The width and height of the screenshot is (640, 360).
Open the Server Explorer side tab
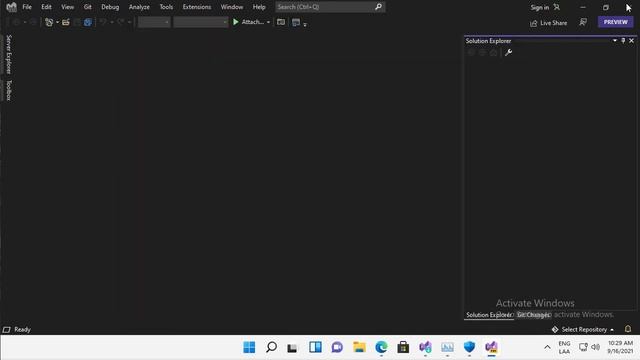9,54
